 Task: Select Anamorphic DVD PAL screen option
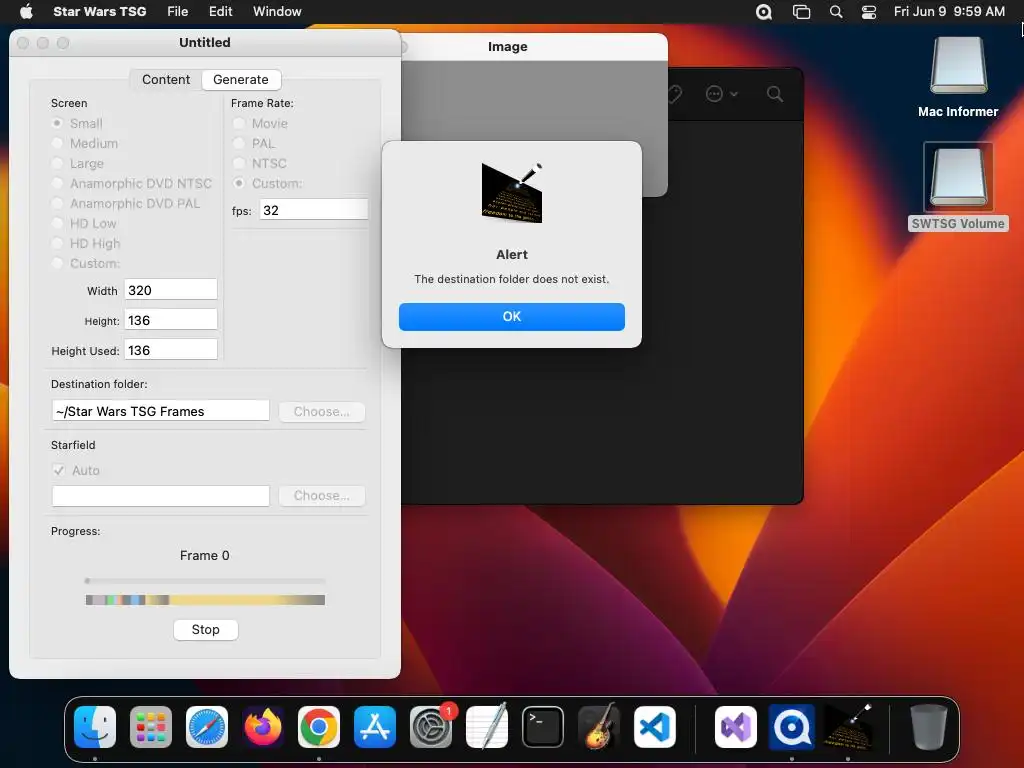[x=57, y=203]
